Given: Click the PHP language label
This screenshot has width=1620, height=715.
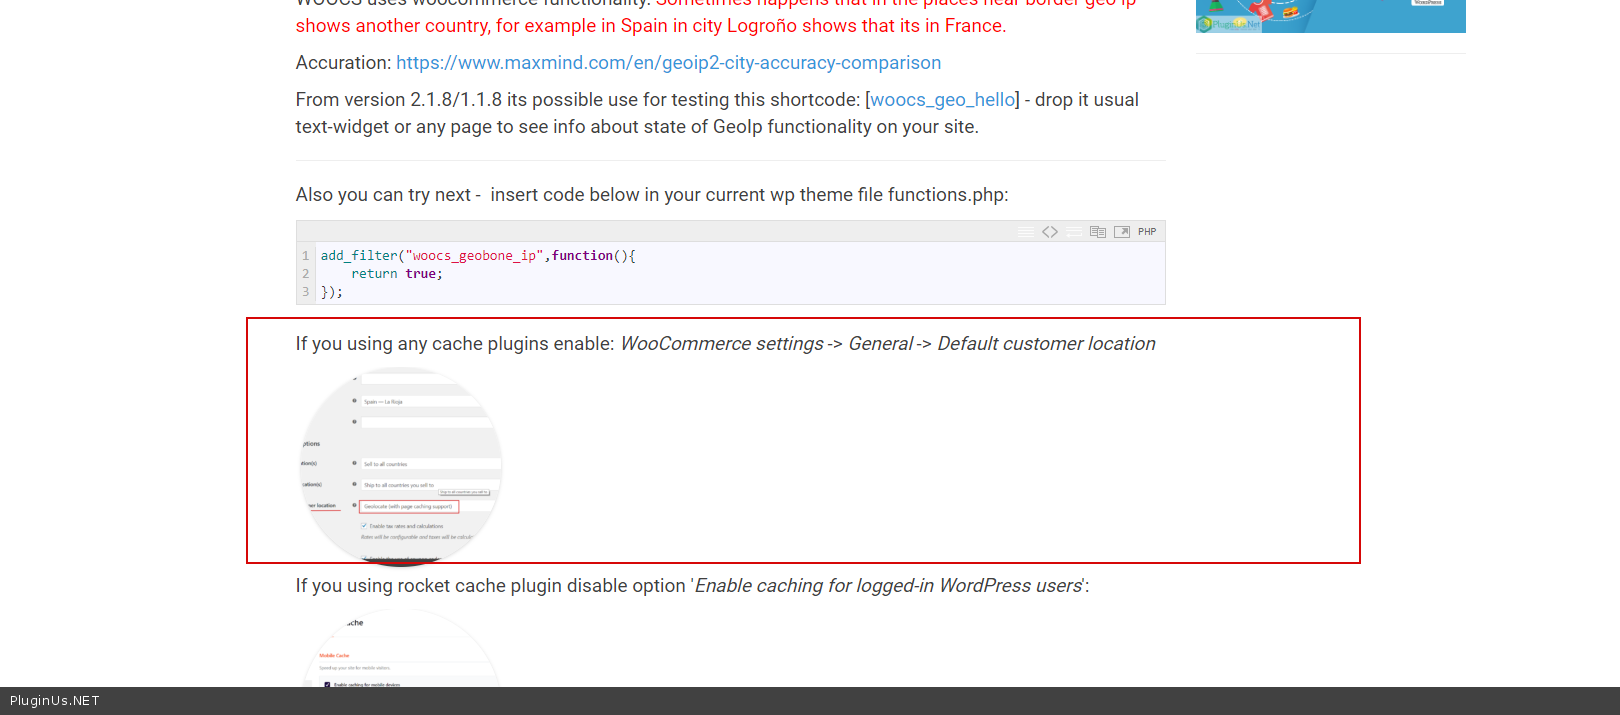Looking at the screenshot, I should [1147, 232].
